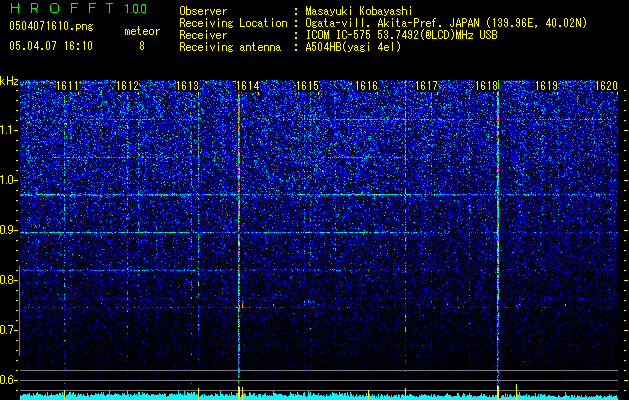The width and height of the screenshot is (629, 400).
Task: Click the green 'meteor' label
Action: click(x=142, y=31)
